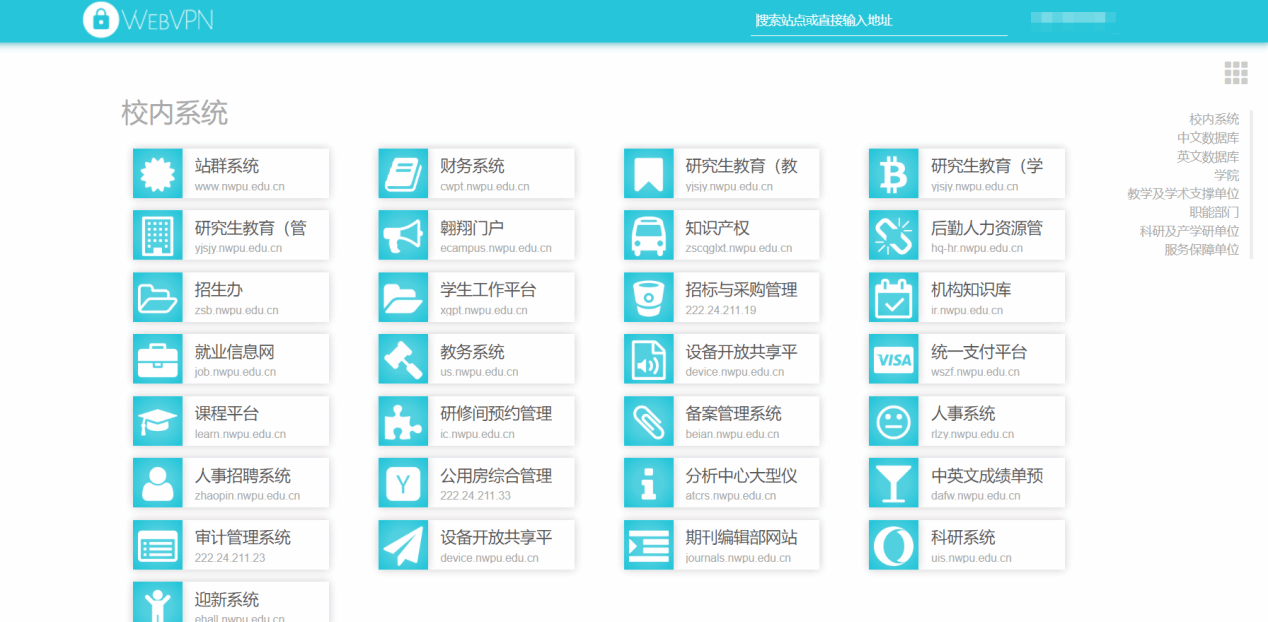Click the folder icon for 学生工作平台
Screen dimensions: 1268x622
tap(403, 297)
